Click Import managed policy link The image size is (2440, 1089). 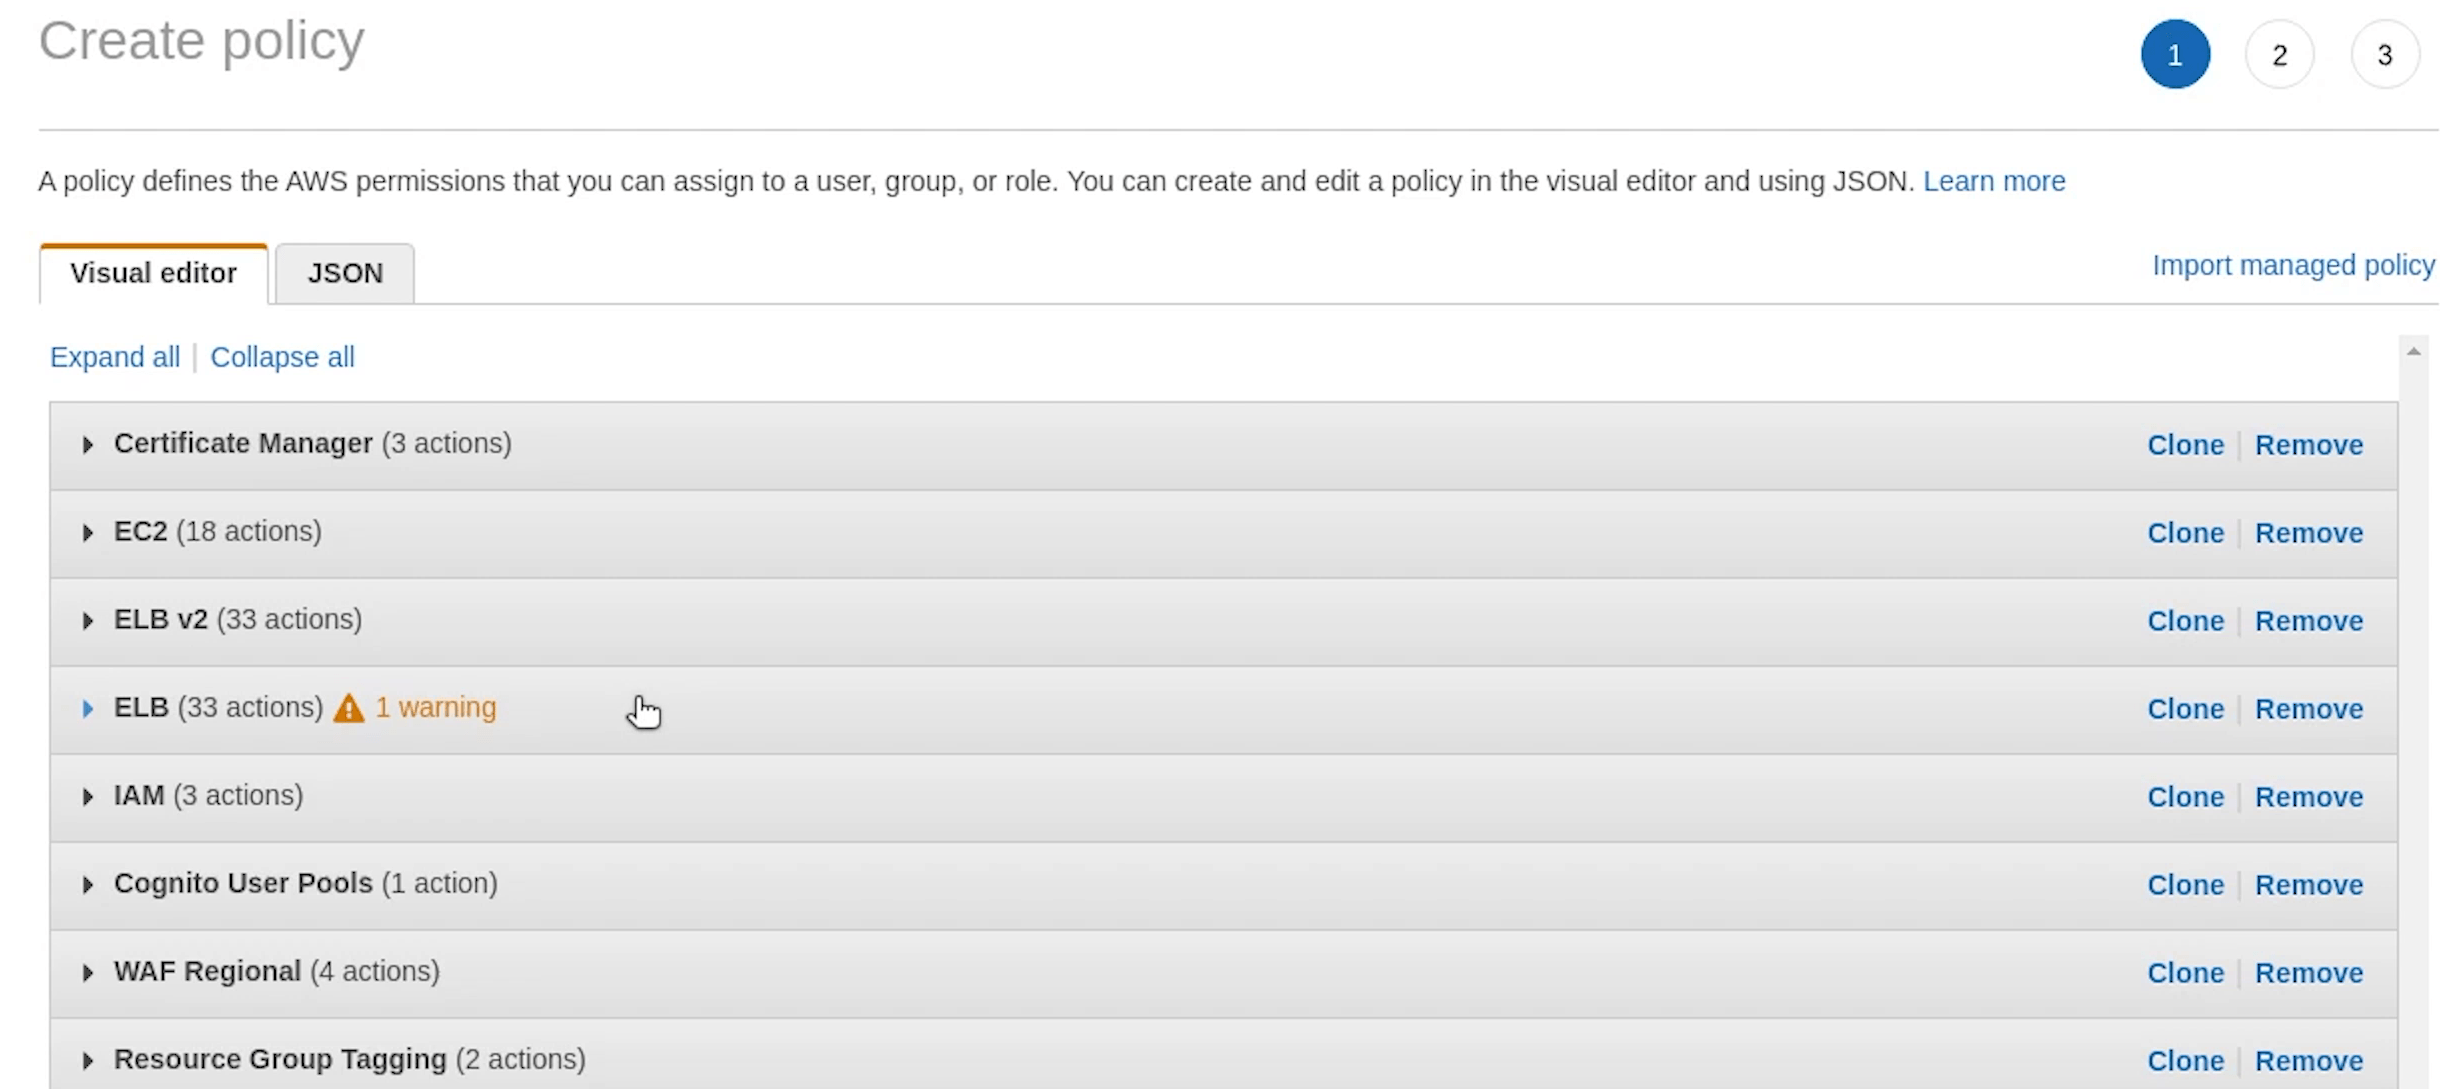coord(2293,265)
